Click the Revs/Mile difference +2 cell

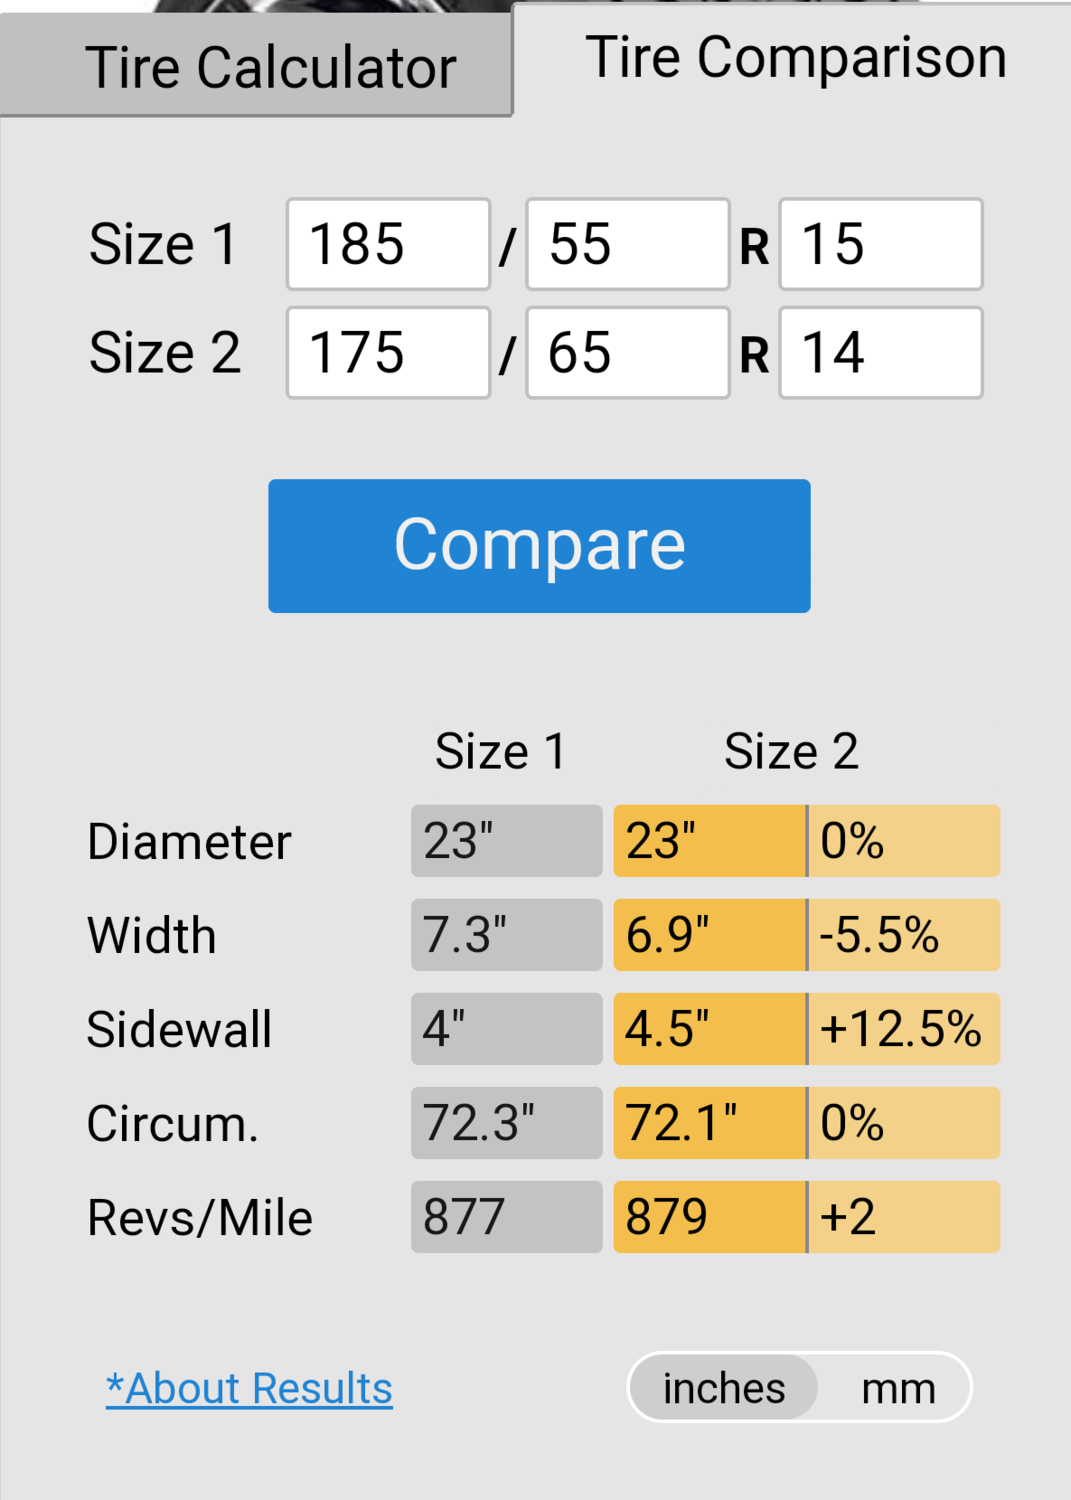pyautogui.click(x=904, y=1217)
